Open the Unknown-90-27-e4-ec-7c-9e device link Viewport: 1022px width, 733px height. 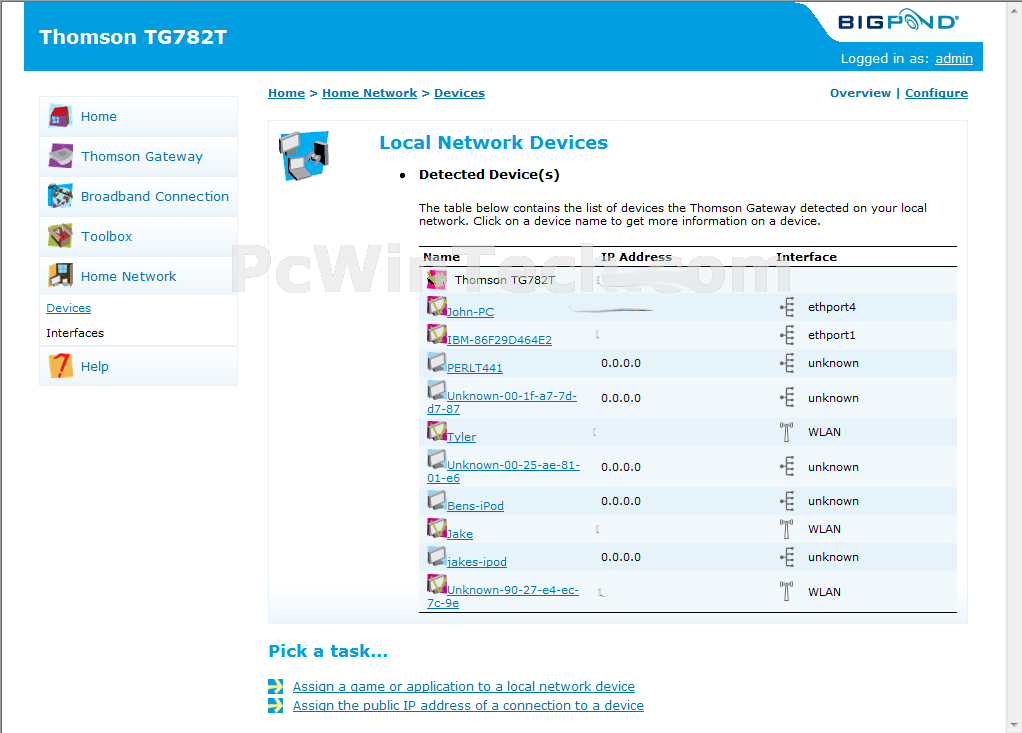pos(503,596)
